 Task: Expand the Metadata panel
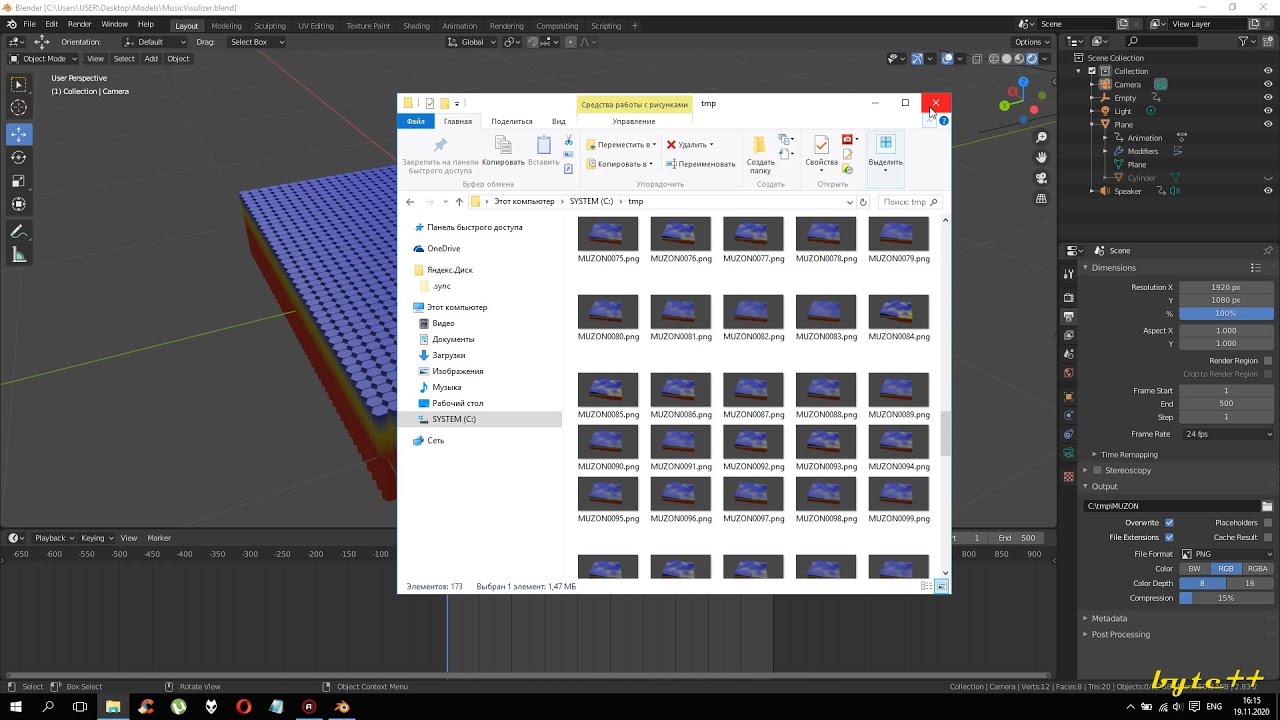click(x=1109, y=618)
